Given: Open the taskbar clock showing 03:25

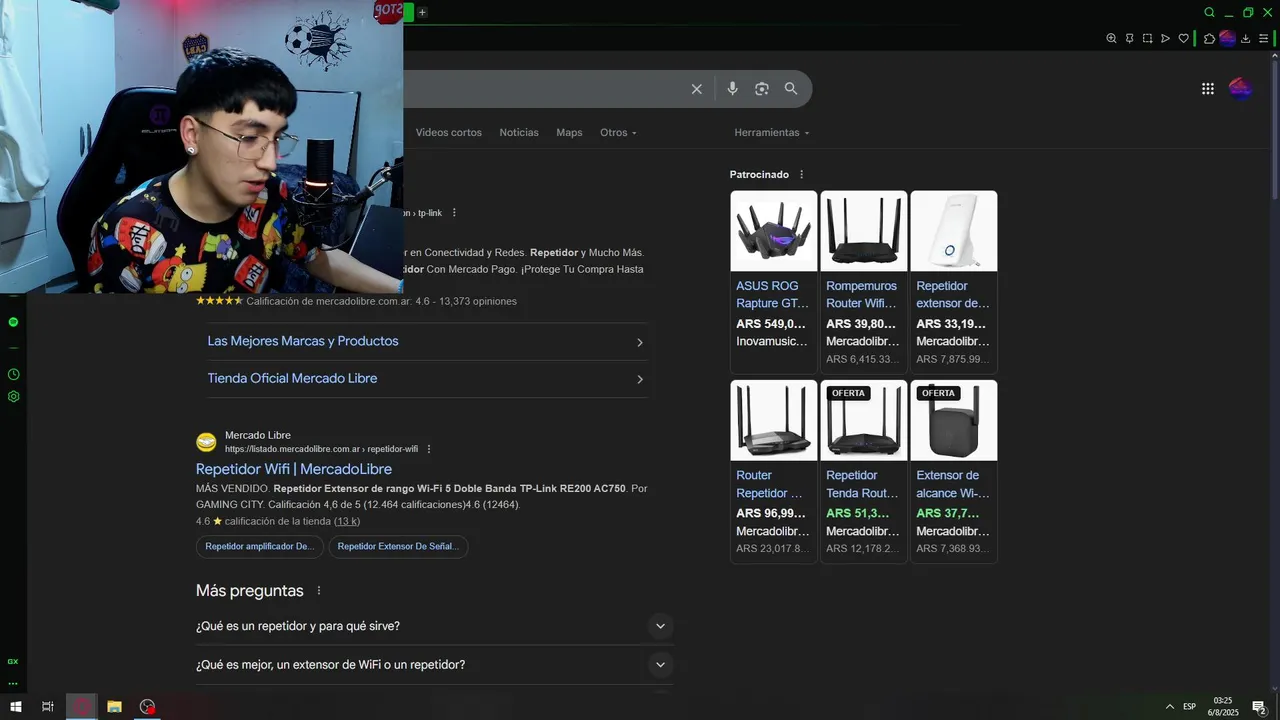Looking at the screenshot, I should click(1224, 707).
